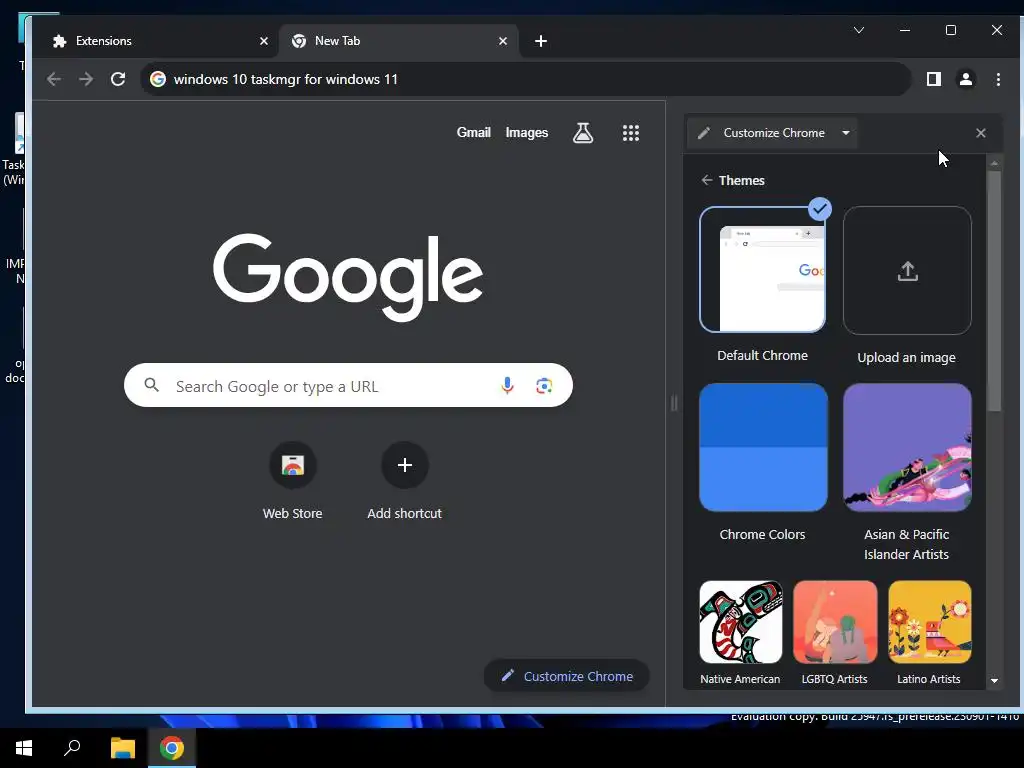
Task: Open the Google apps grid
Action: coord(631,133)
